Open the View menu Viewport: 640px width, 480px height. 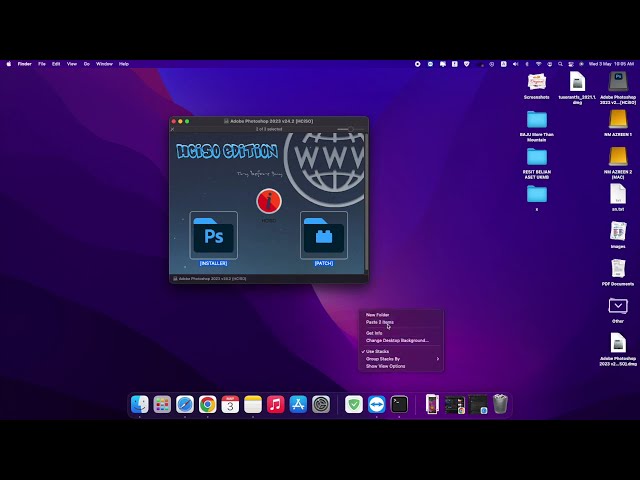(72, 64)
